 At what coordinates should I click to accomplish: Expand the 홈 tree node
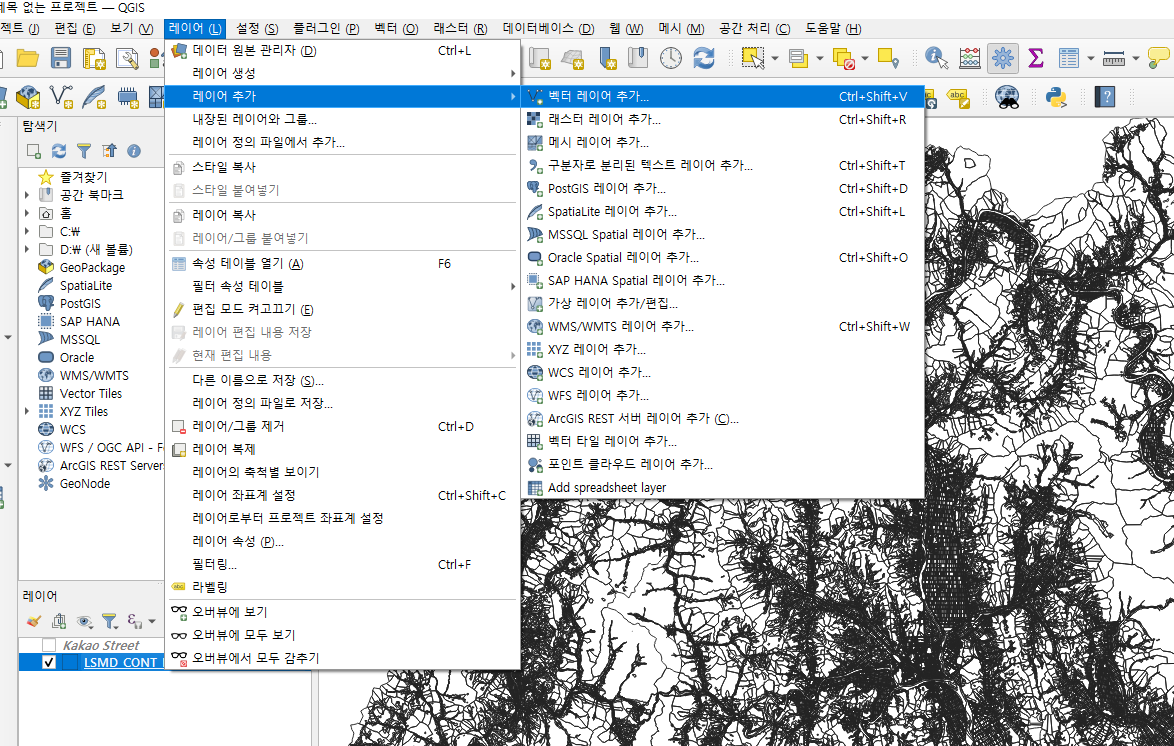pyautogui.click(x=27, y=213)
